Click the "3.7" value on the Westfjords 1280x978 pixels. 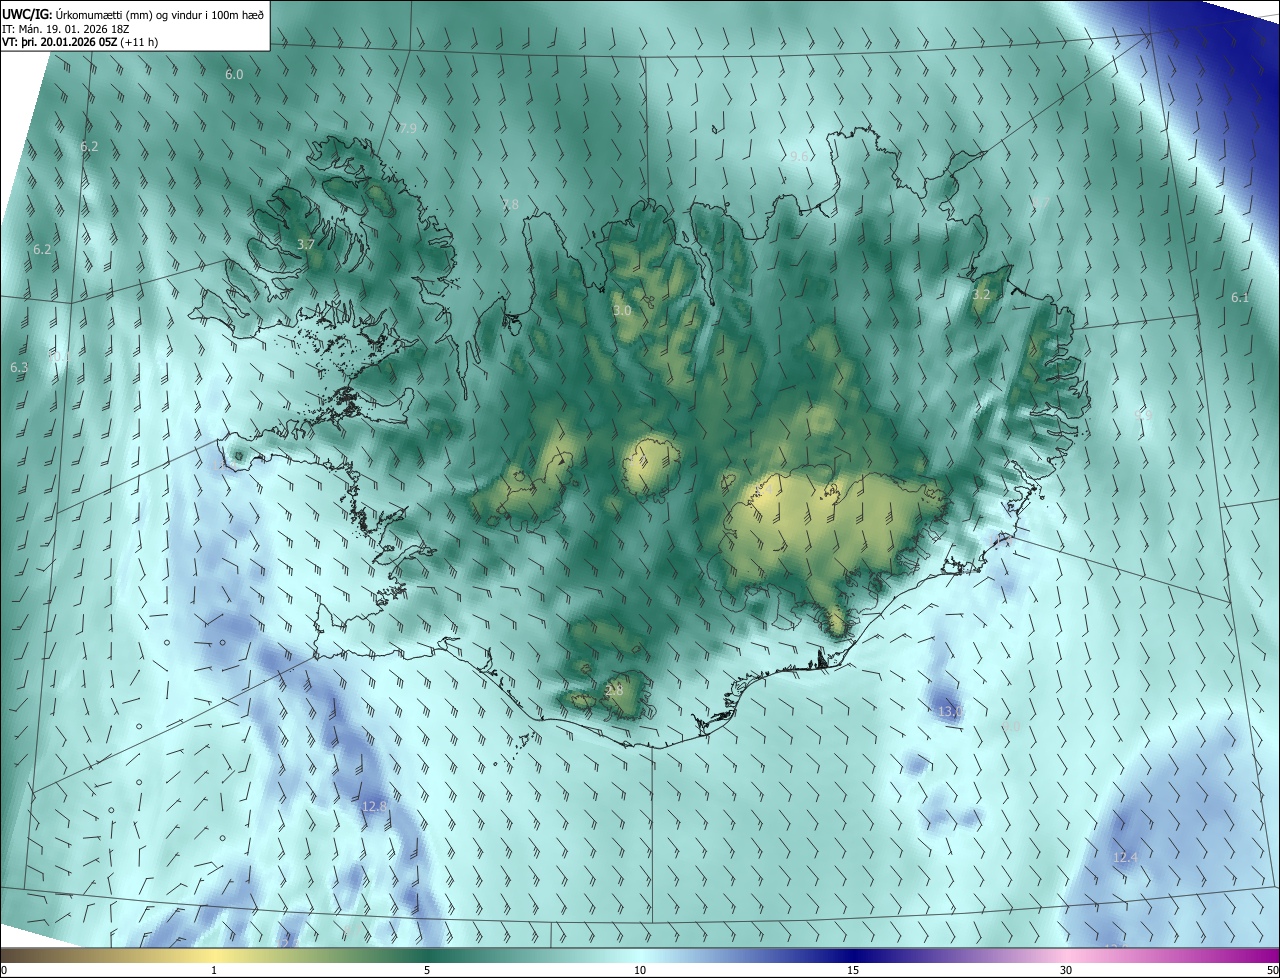[306, 244]
